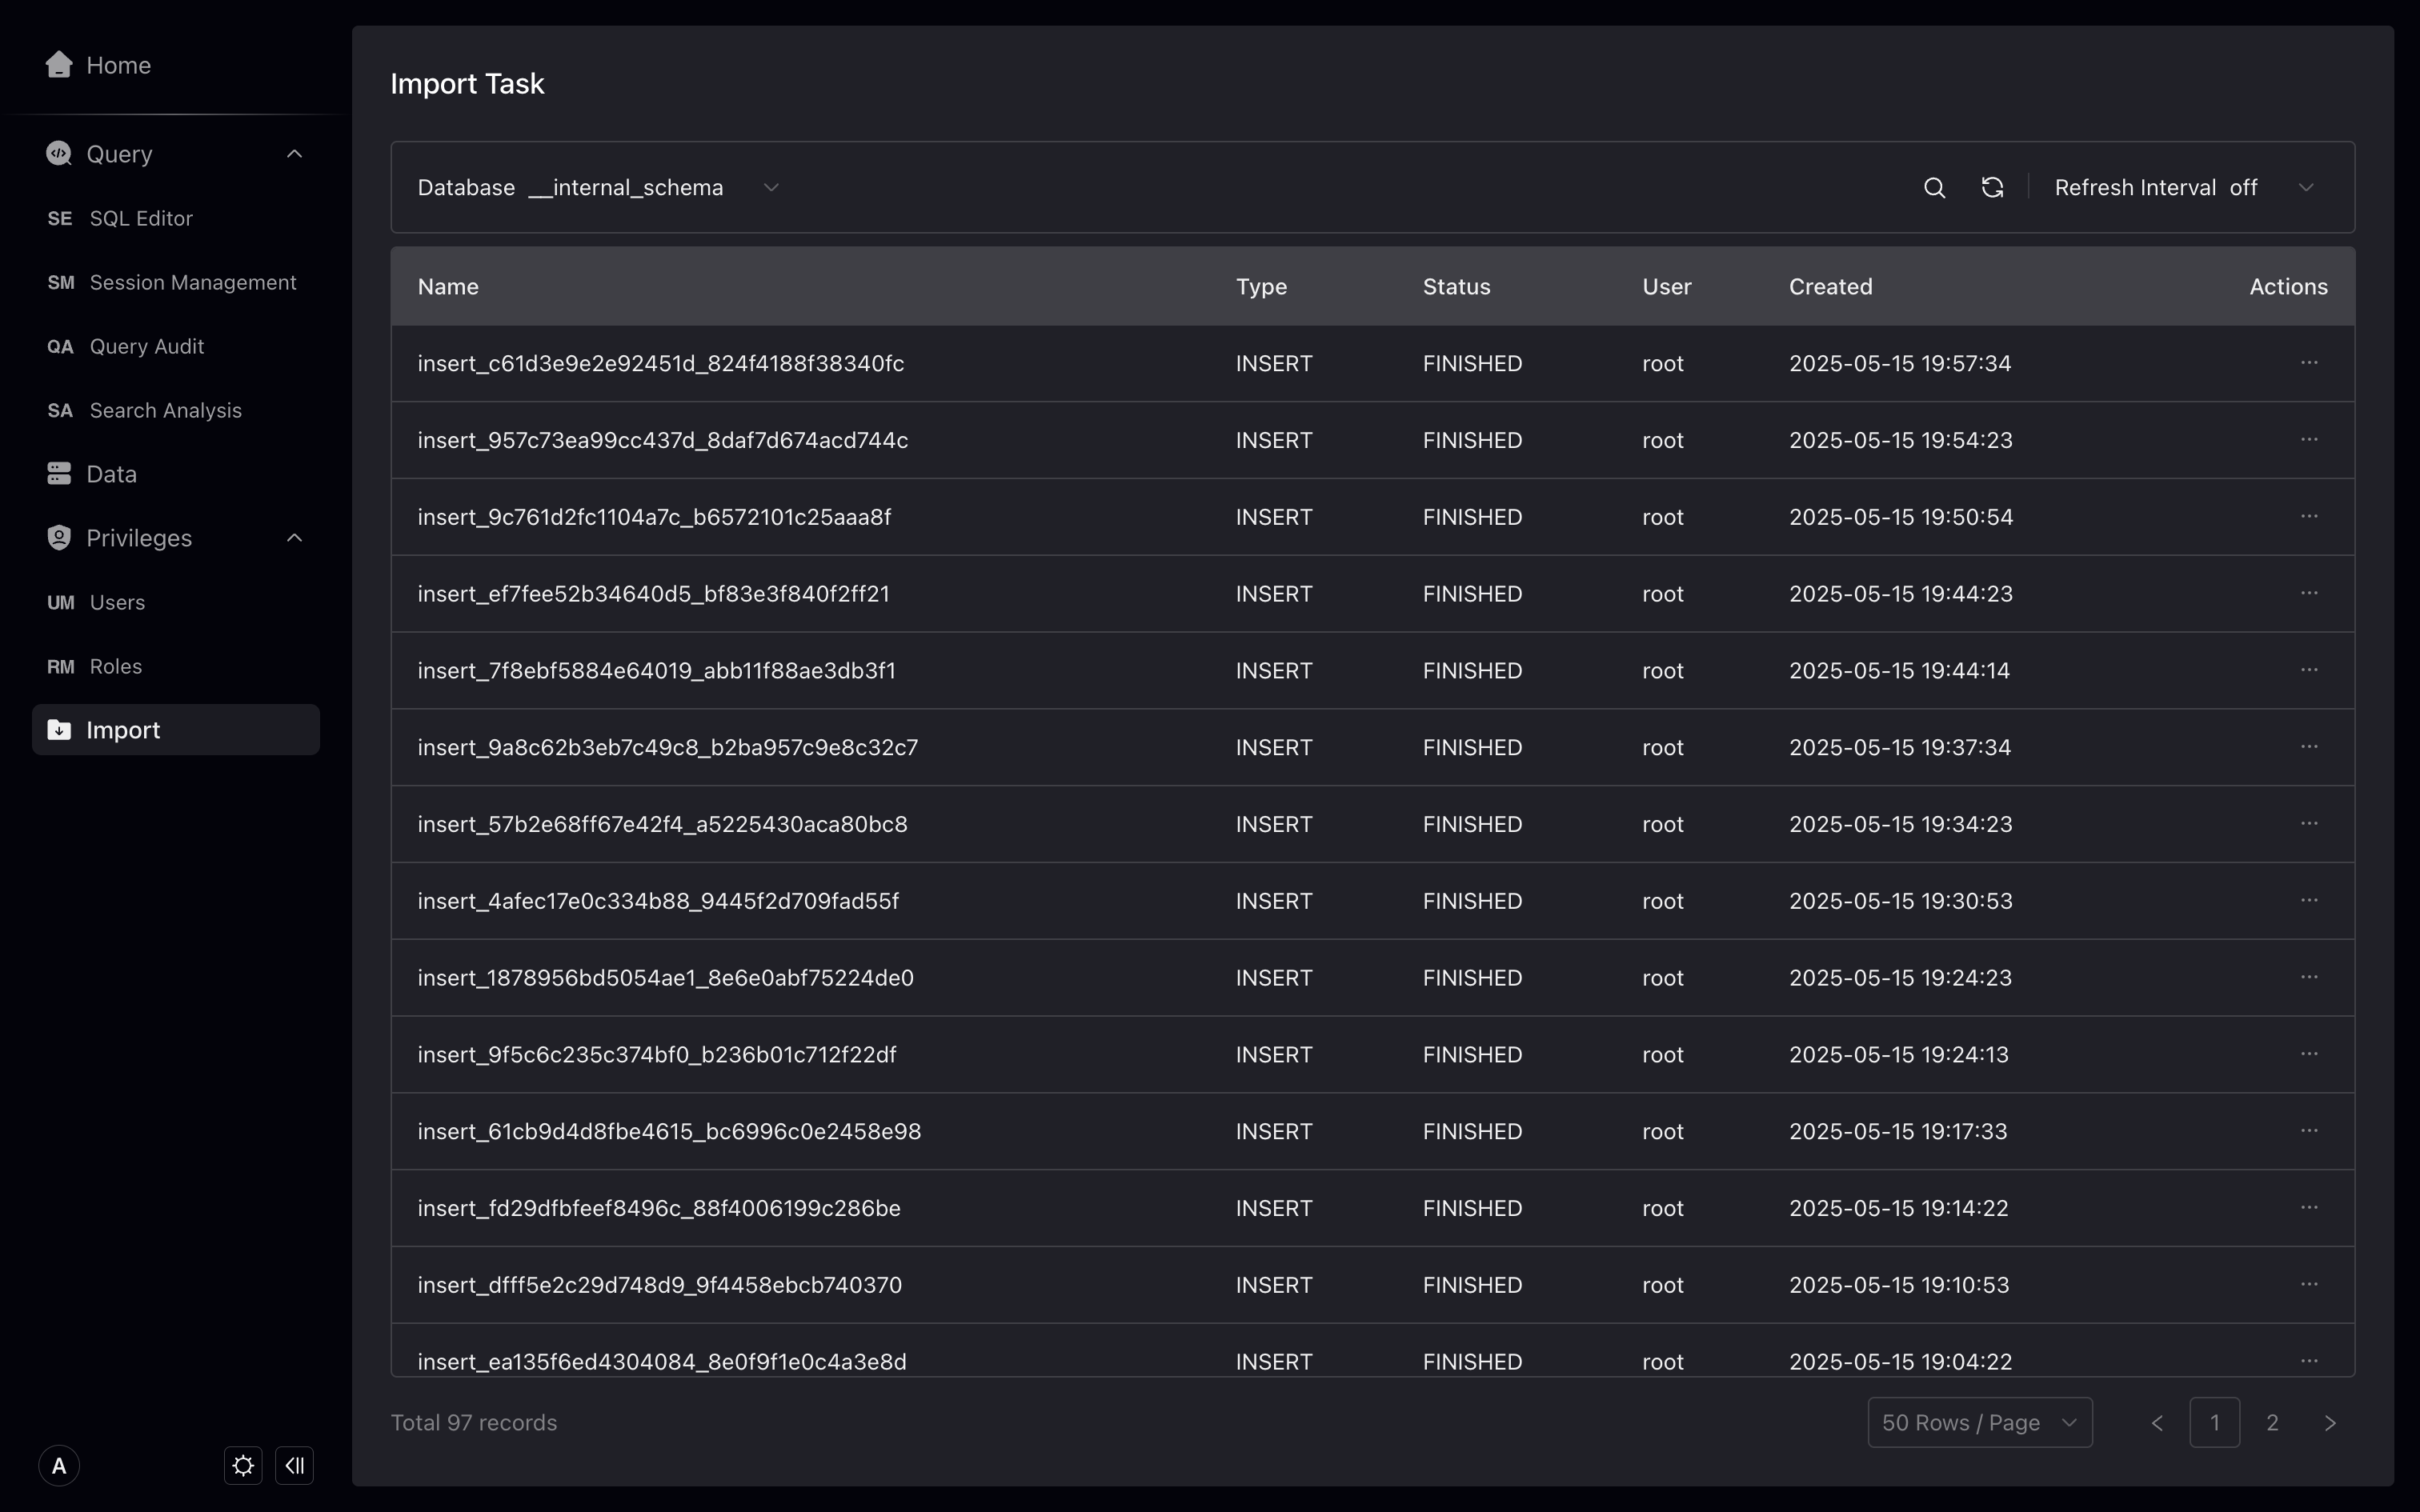
Task: Open actions menu for insert_9c761d2fc1104a7c row
Action: (x=2309, y=517)
